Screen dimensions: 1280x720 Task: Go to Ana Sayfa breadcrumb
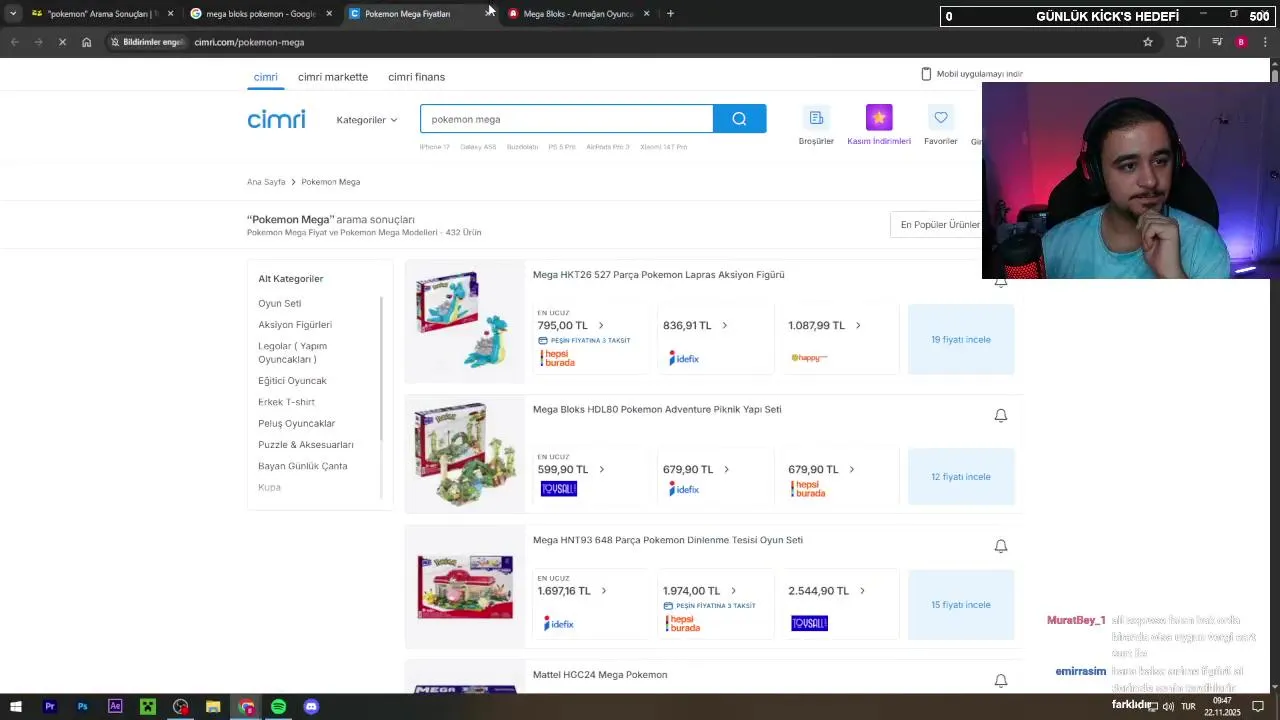click(266, 182)
